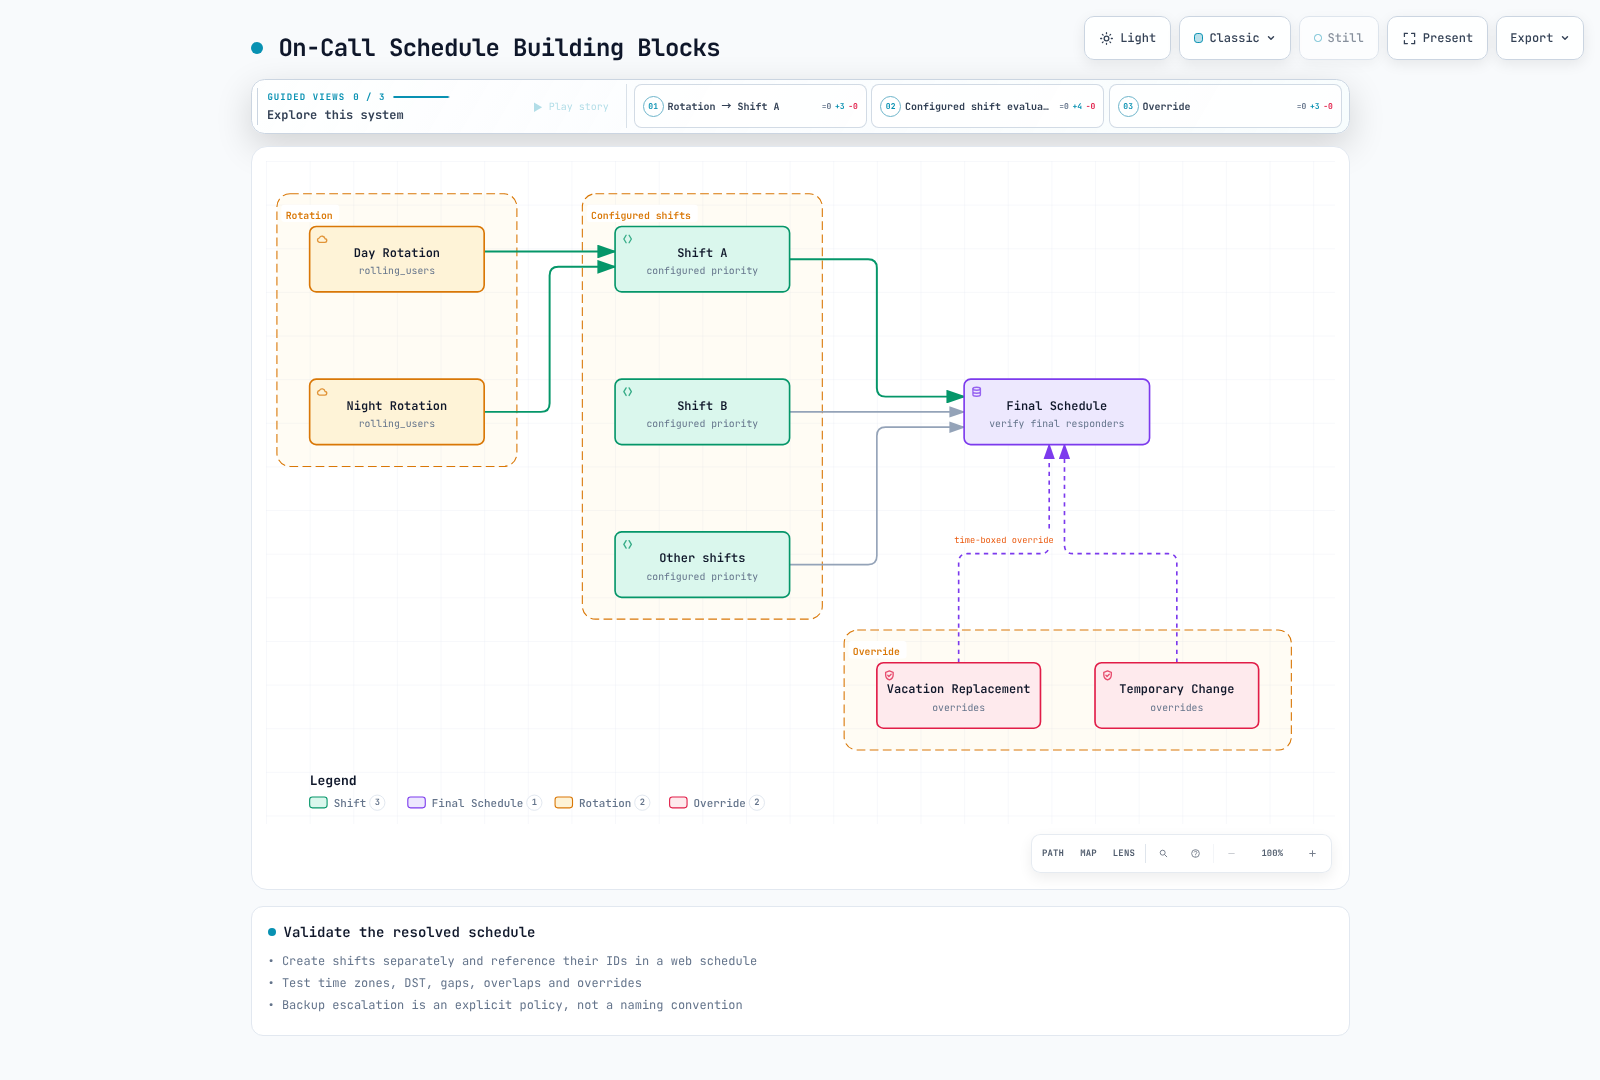Toggle the Light theme button
Image resolution: width=1600 pixels, height=1080 pixels.
pyautogui.click(x=1127, y=38)
